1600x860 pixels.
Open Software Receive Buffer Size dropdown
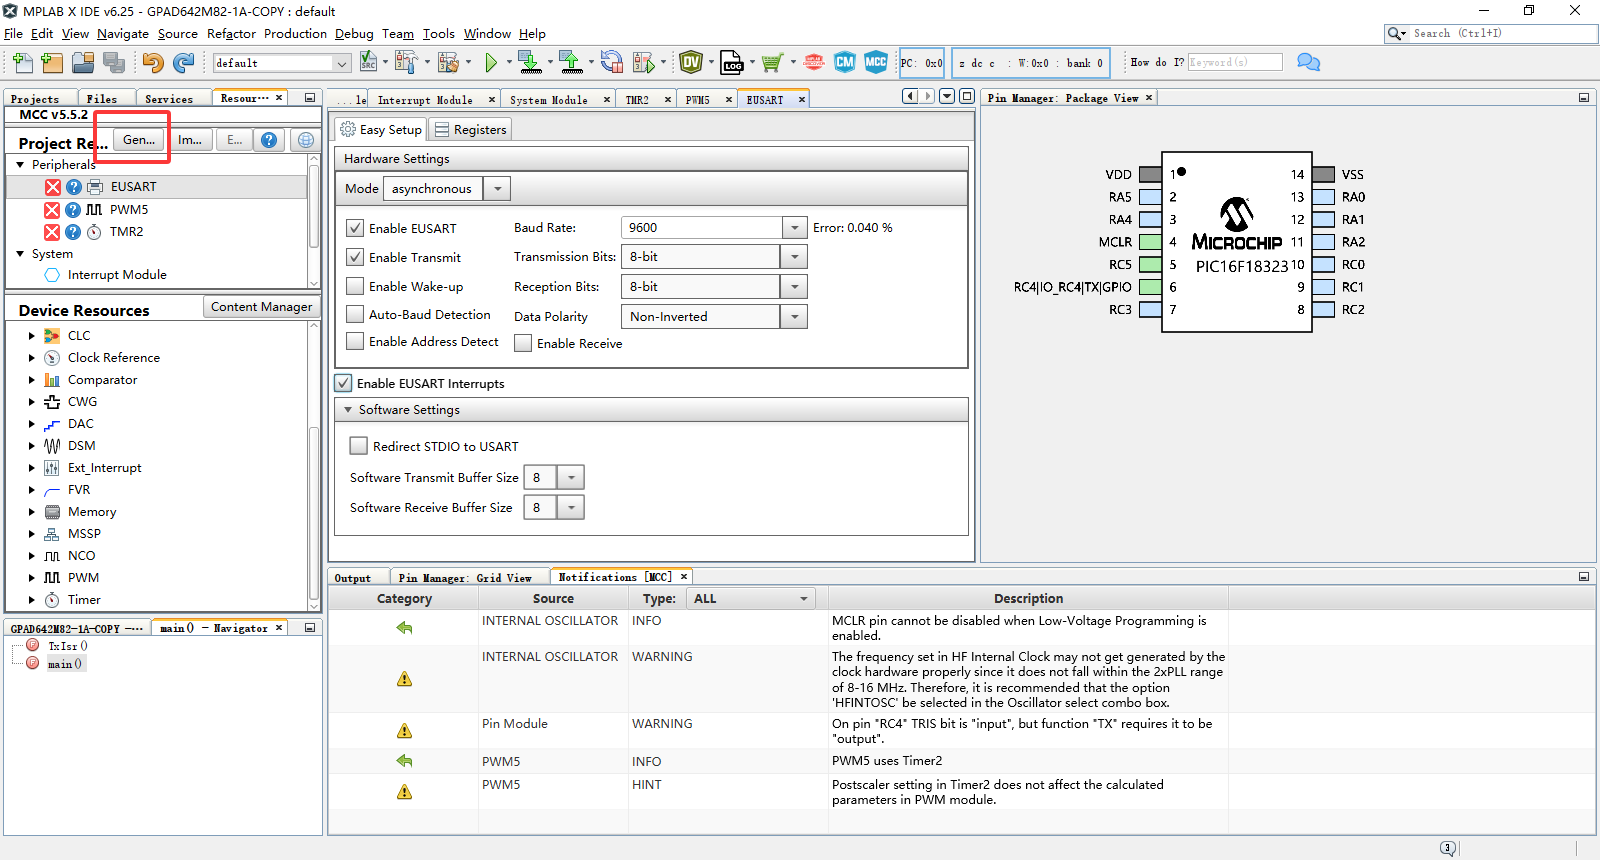click(571, 508)
